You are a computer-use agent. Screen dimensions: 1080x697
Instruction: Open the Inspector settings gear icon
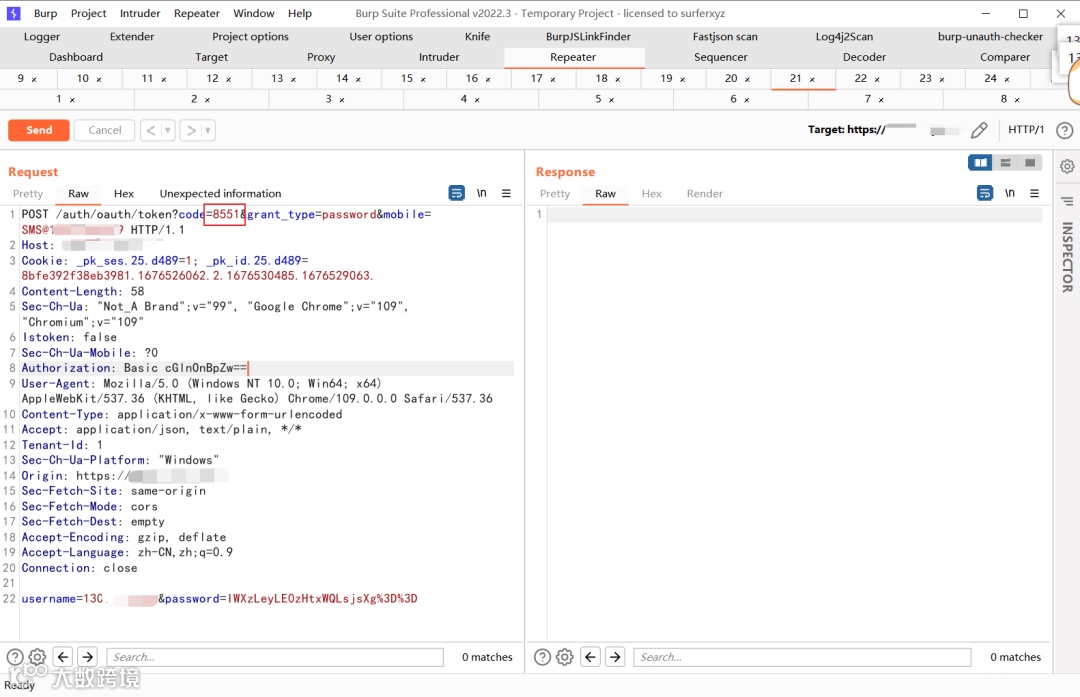click(x=1067, y=166)
